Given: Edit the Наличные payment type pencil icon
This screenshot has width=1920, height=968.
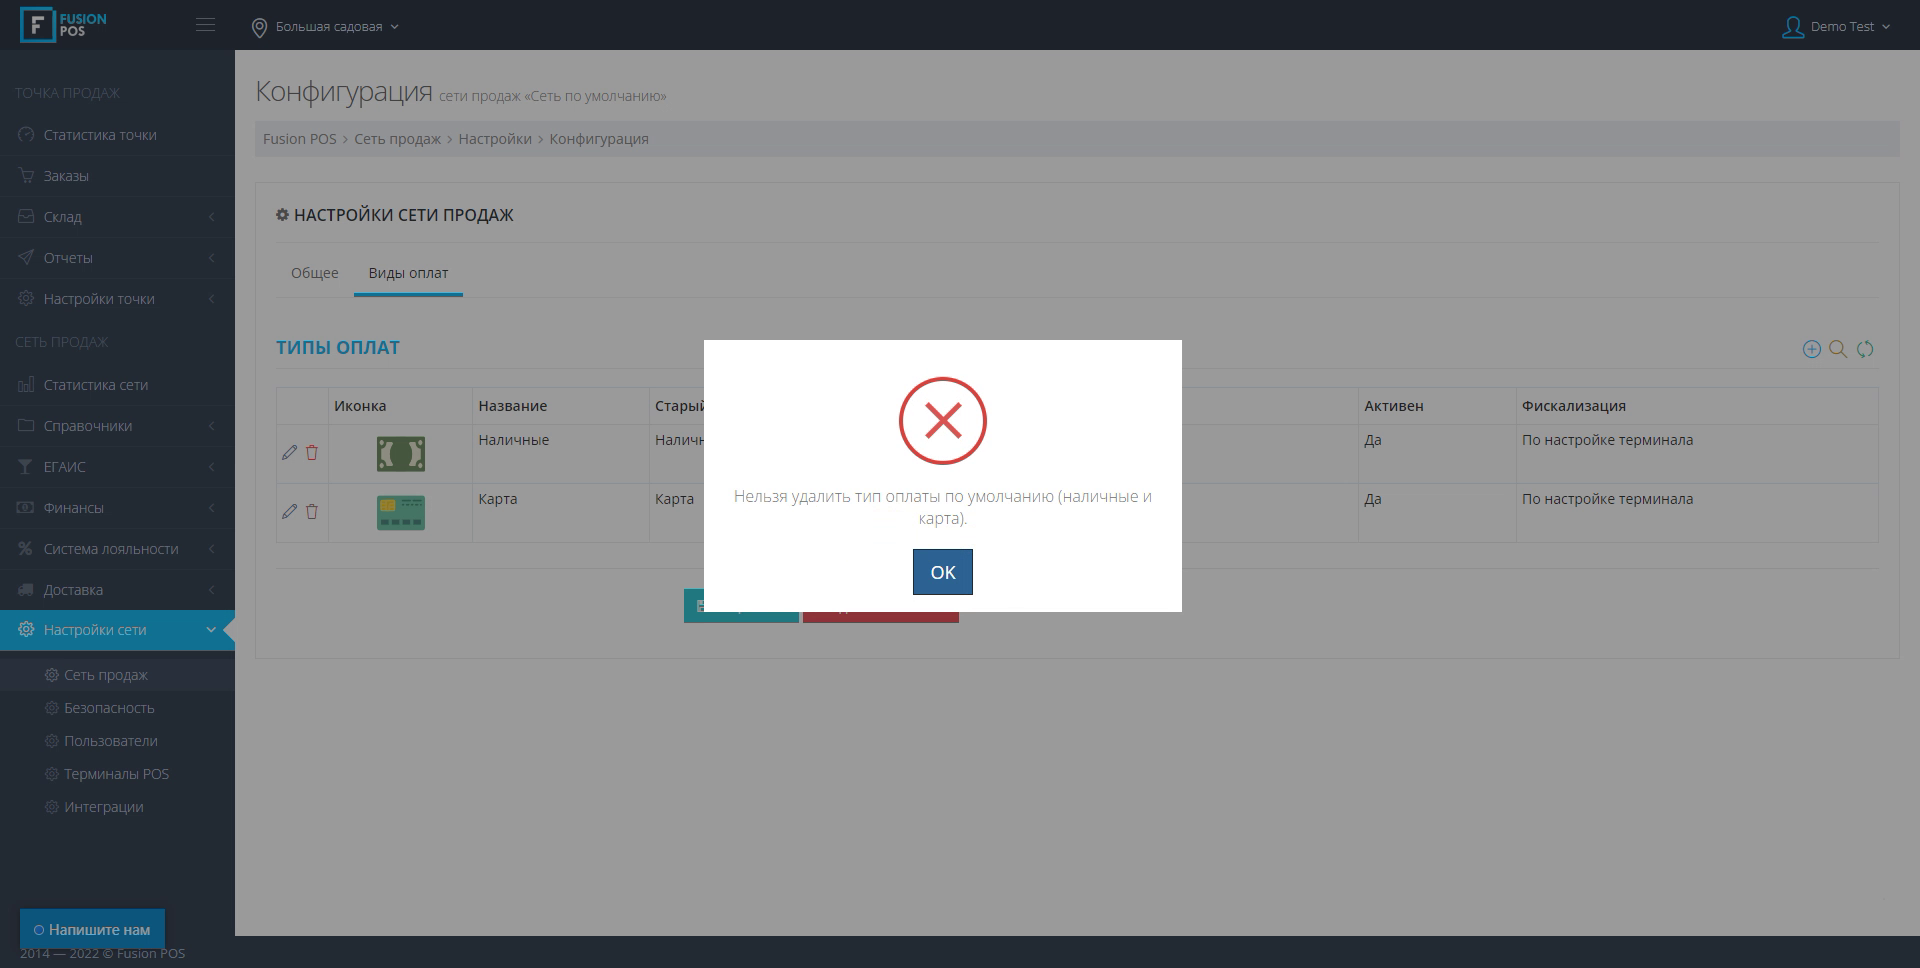Looking at the screenshot, I should pyautogui.click(x=289, y=453).
